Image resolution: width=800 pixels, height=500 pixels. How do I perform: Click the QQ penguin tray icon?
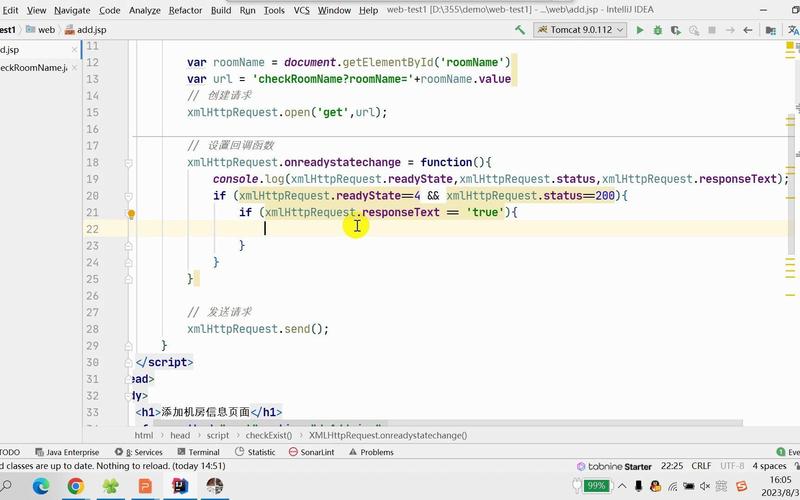pos(656,486)
